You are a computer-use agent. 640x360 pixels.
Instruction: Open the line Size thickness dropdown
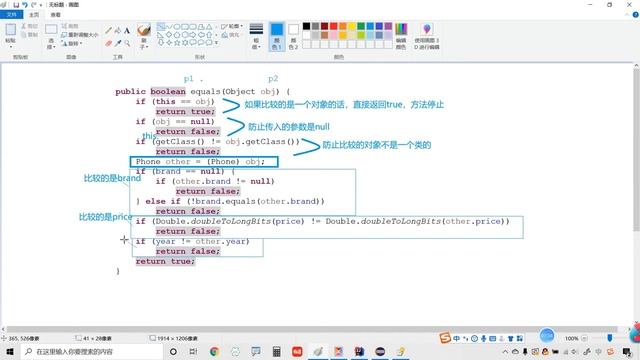[x=256, y=36]
